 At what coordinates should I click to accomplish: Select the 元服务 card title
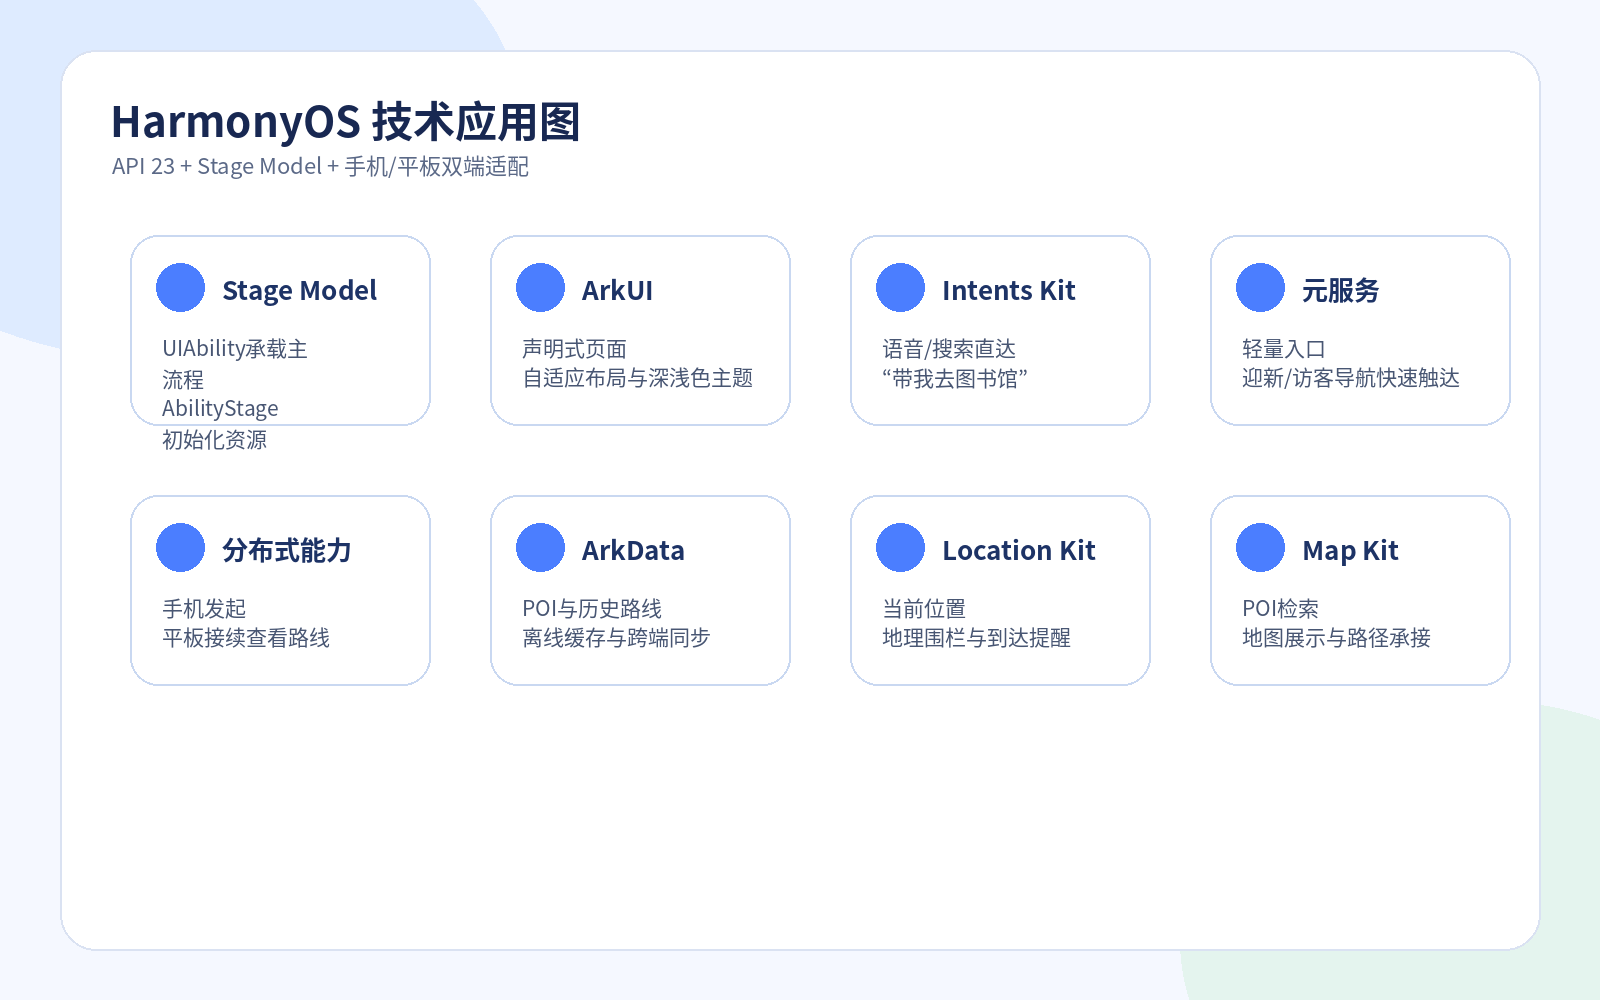pos(1340,291)
